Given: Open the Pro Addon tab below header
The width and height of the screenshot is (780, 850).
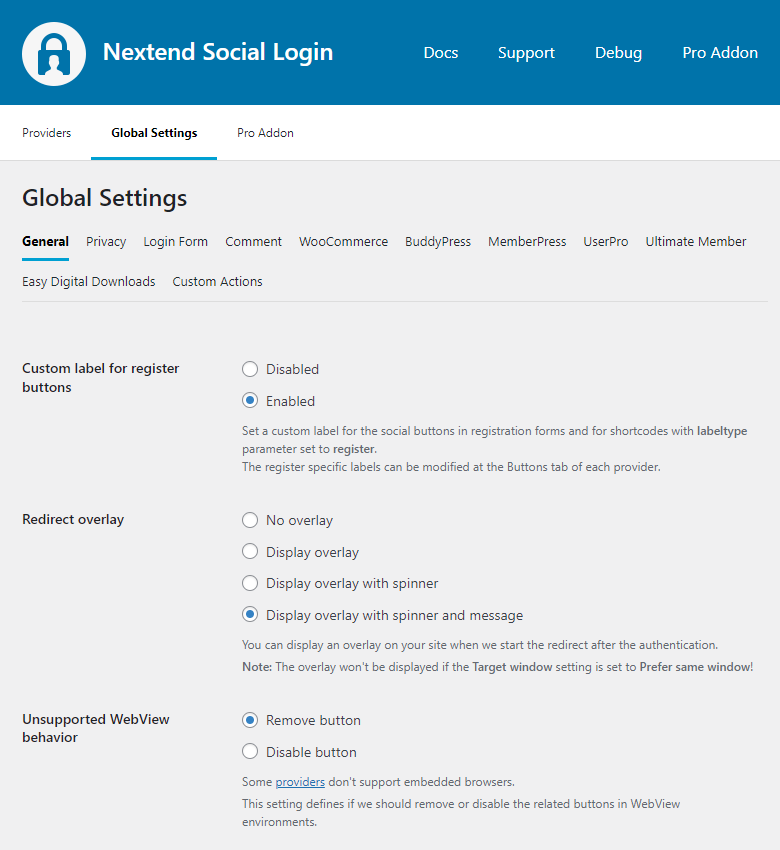Looking at the screenshot, I should tap(265, 133).
